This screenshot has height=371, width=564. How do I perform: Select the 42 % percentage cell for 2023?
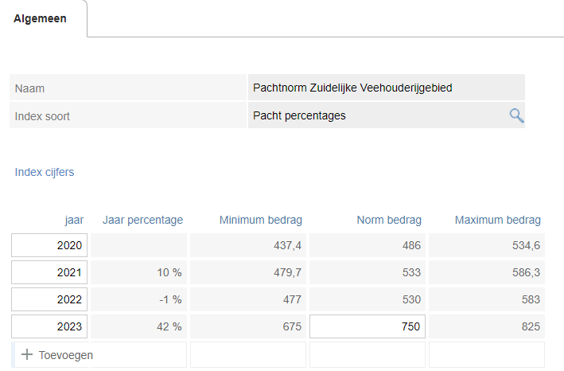pyautogui.click(x=139, y=326)
